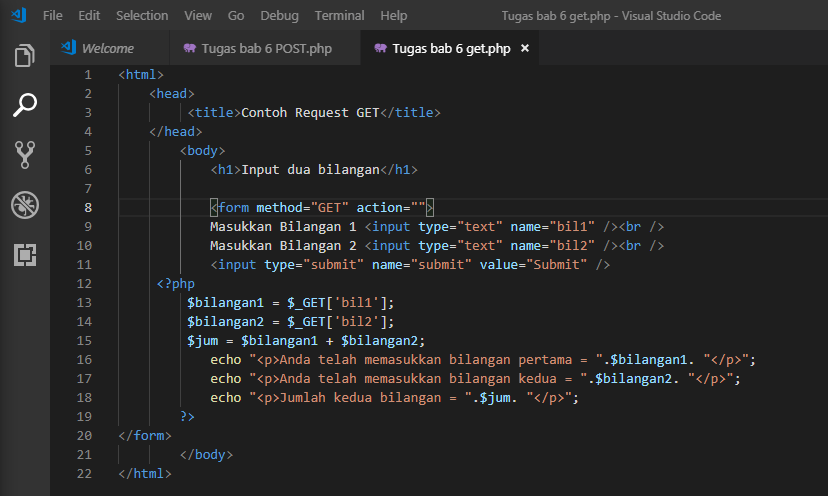Click the VS Code logo in title bar
This screenshot has width=828, height=496.
tap(19, 15)
